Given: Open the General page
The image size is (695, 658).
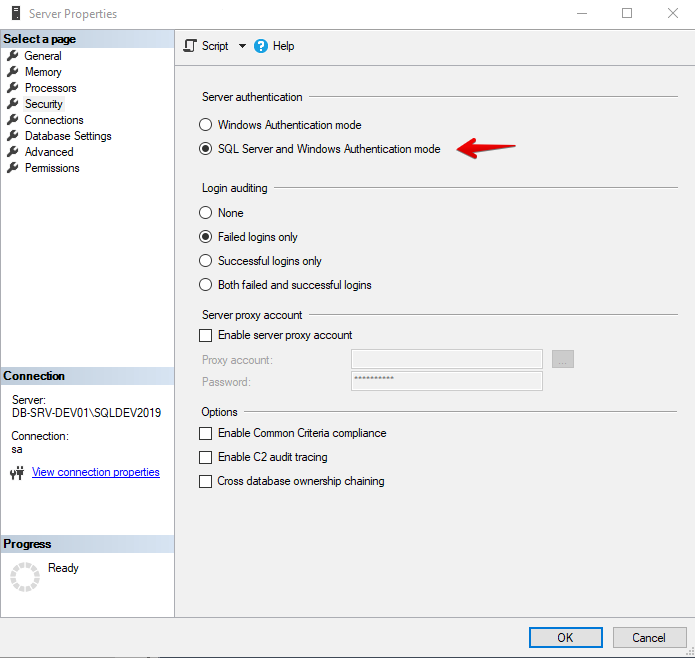Looking at the screenshot, I should (x=42, y=56).
